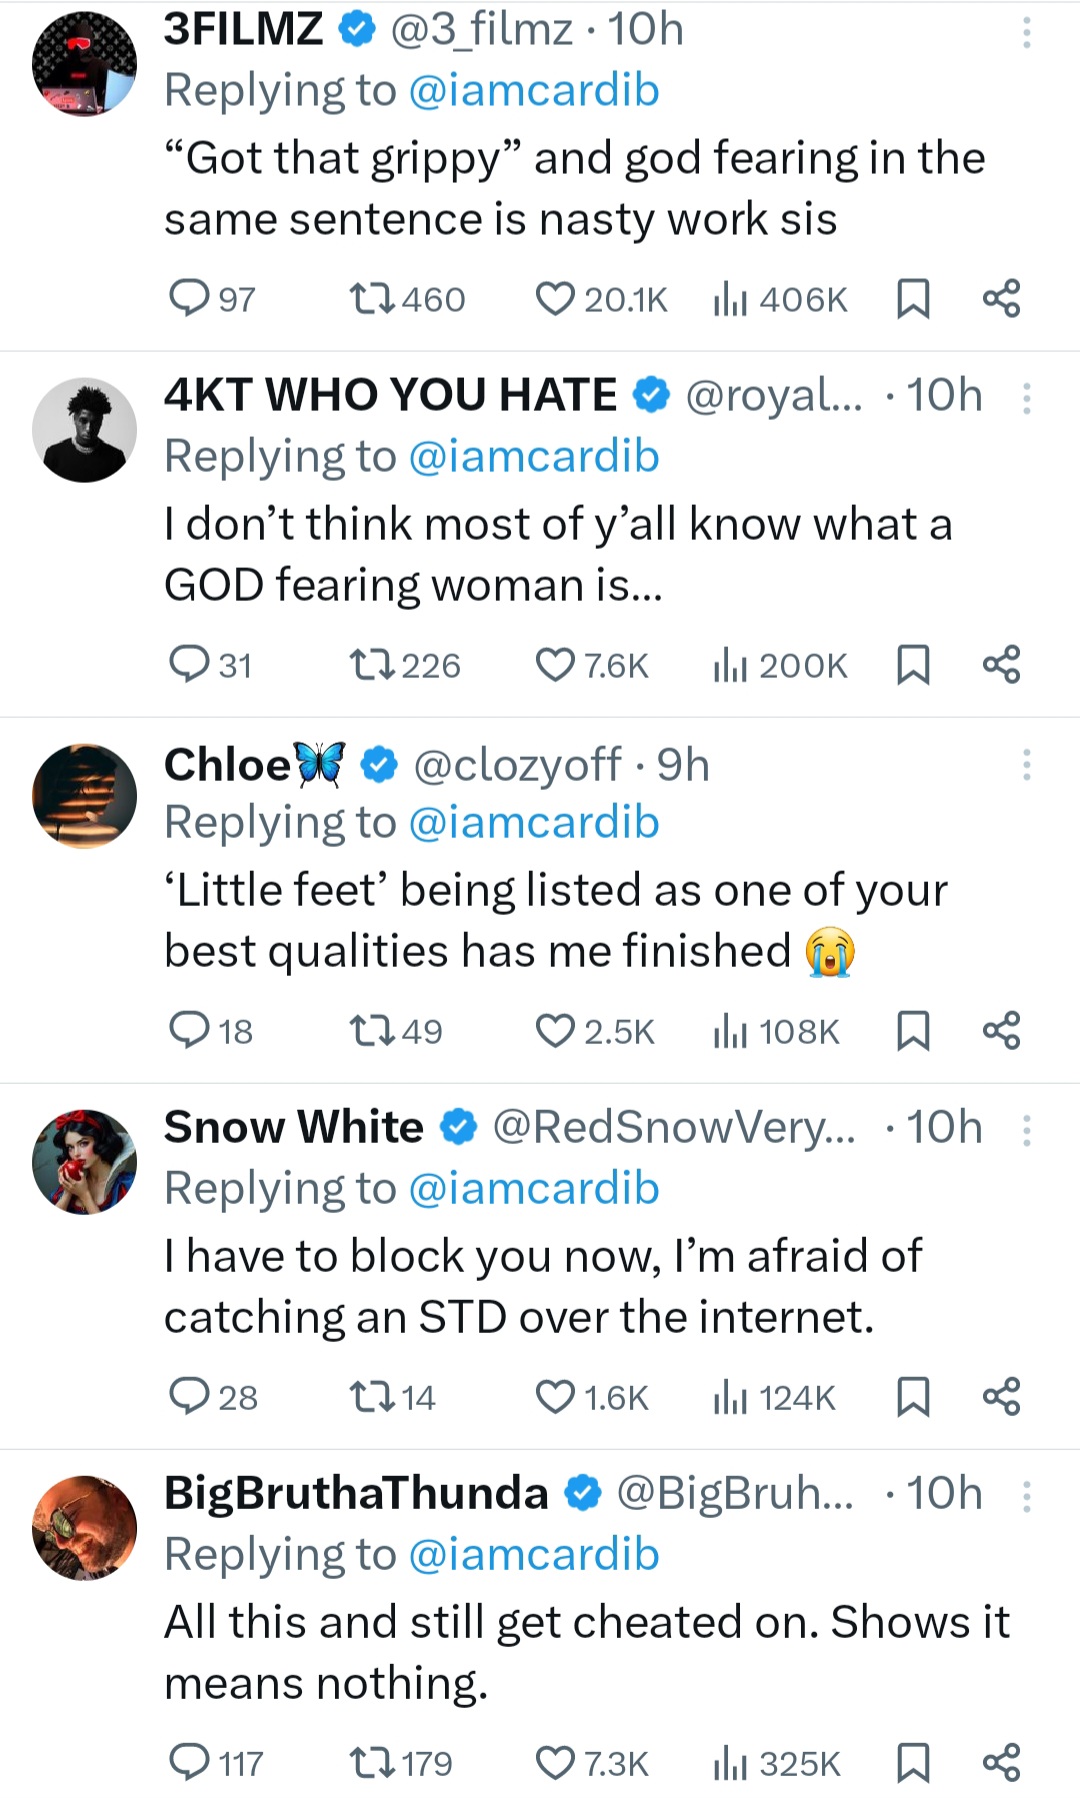Open 4KT WHO YOU HATE display name
1080x1798 pixels.
pyautogui.click(x=390, y=396)
